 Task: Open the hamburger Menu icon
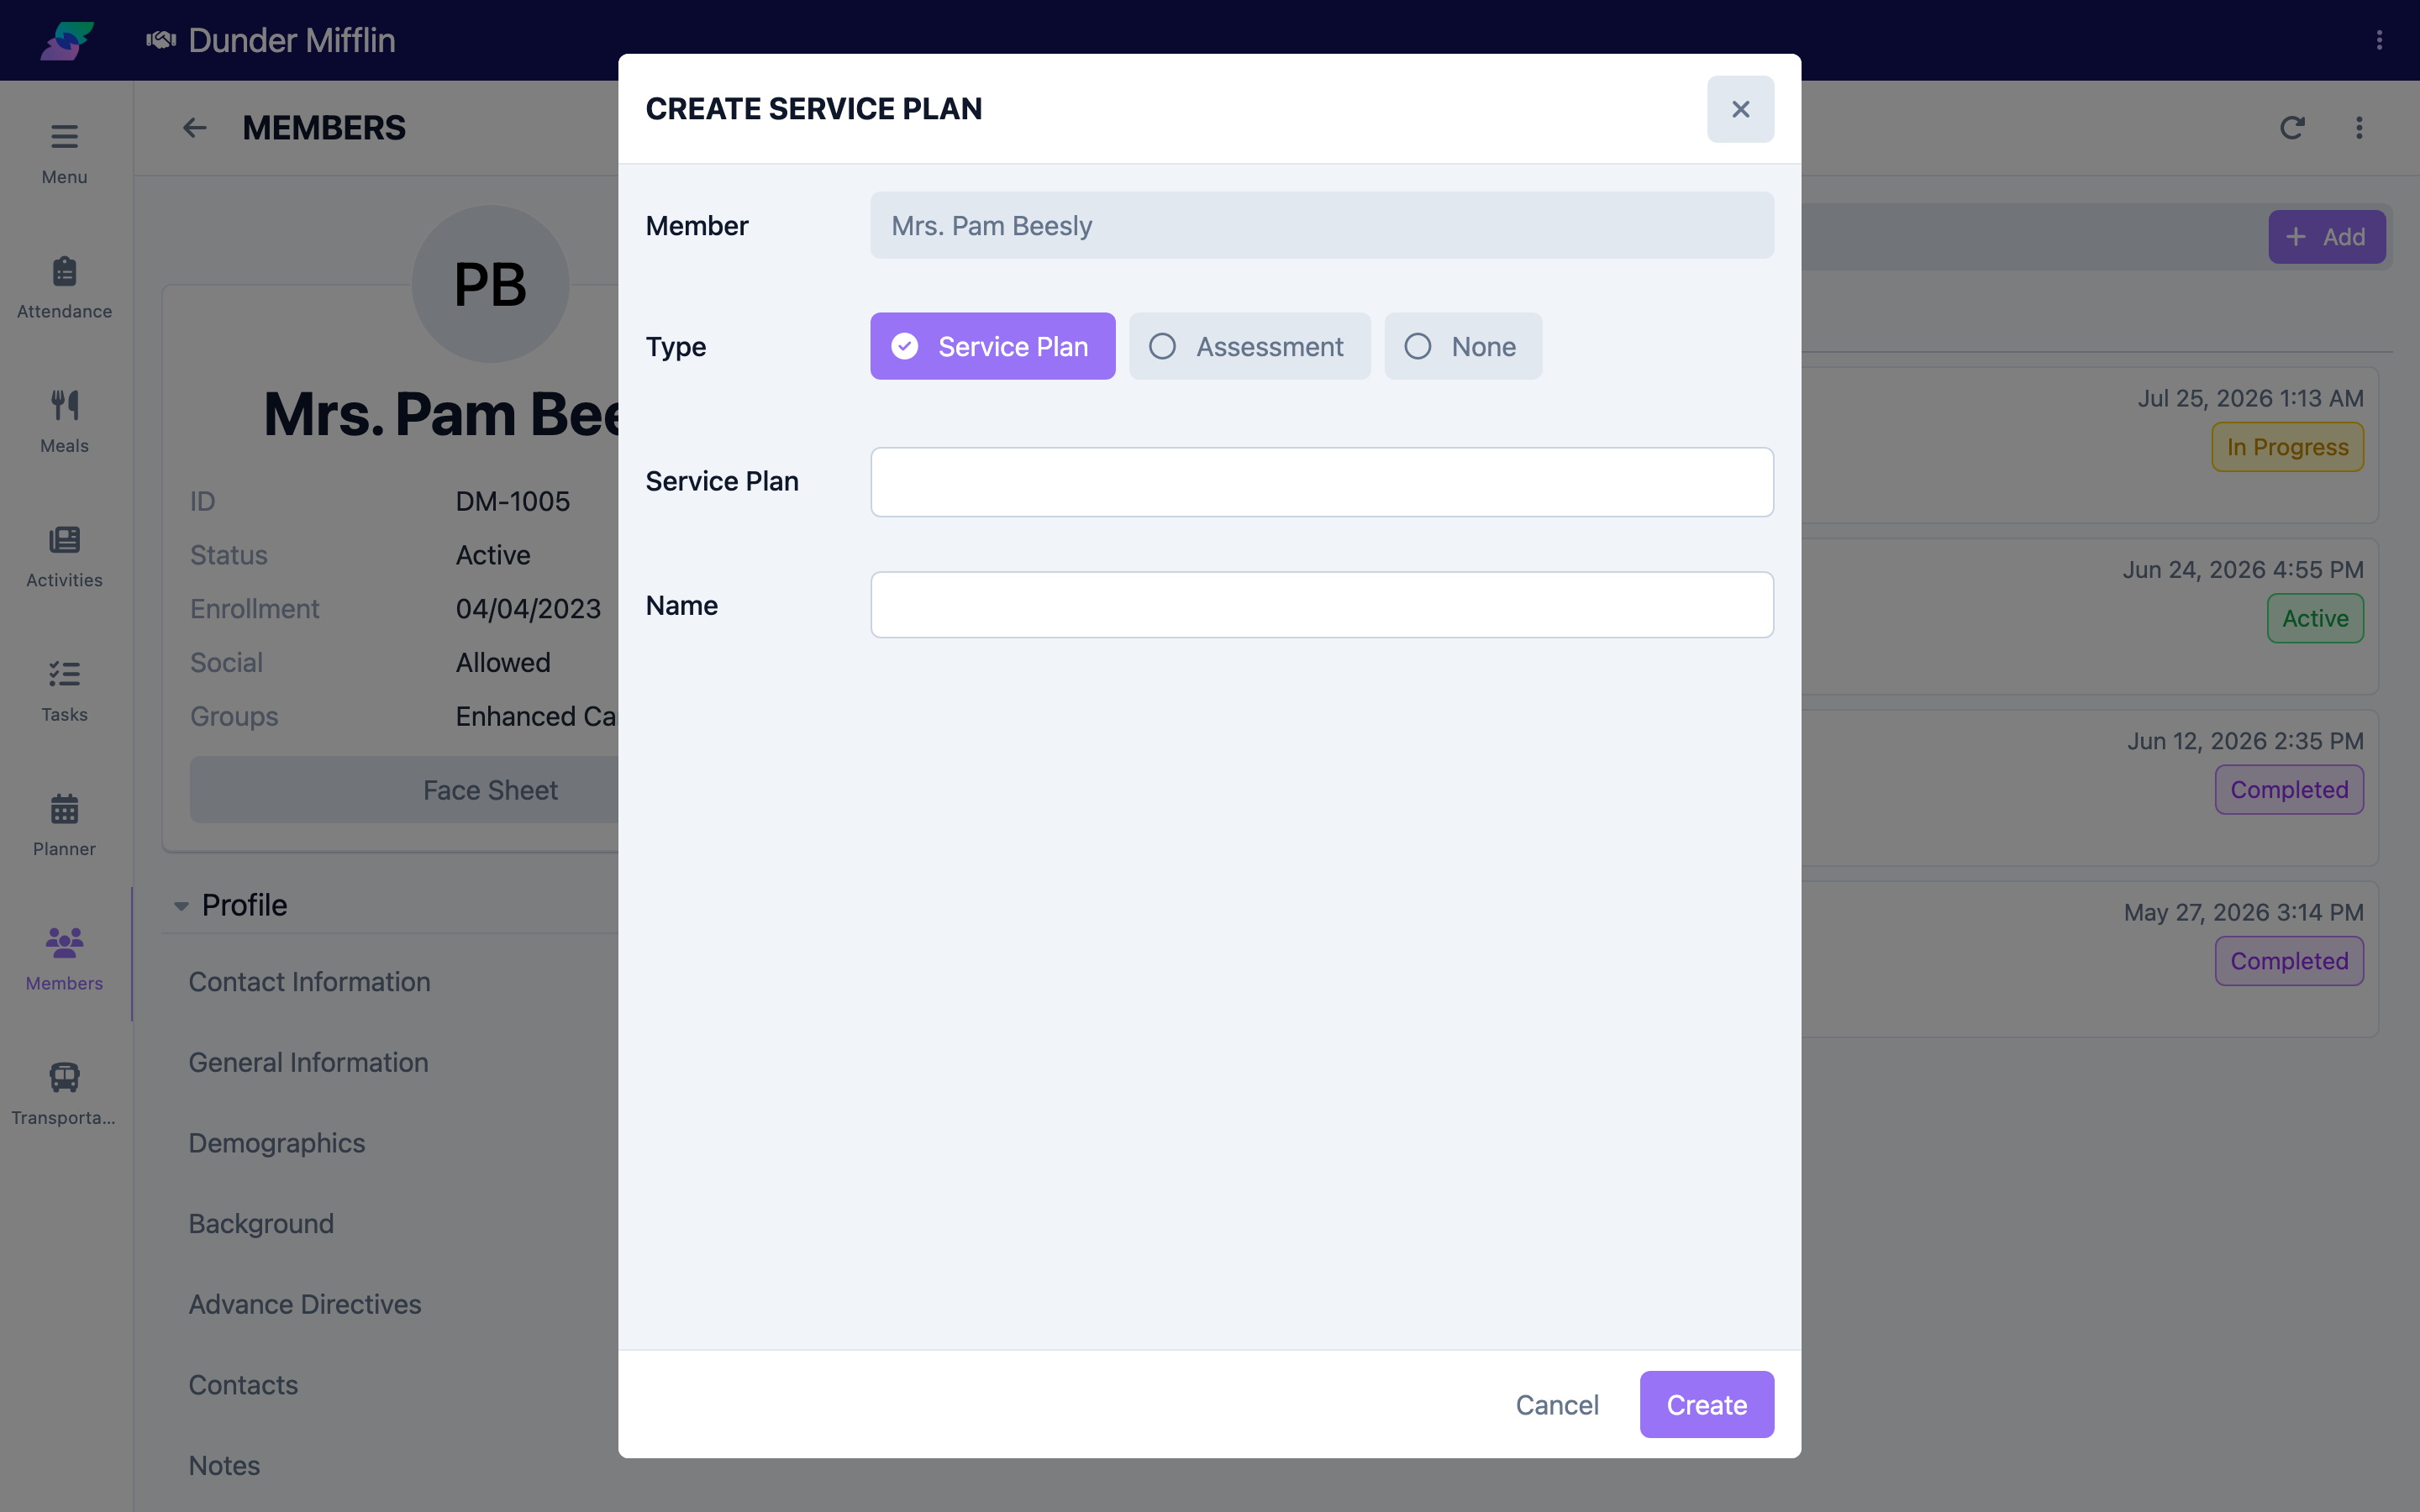click(x=64, y=136)
